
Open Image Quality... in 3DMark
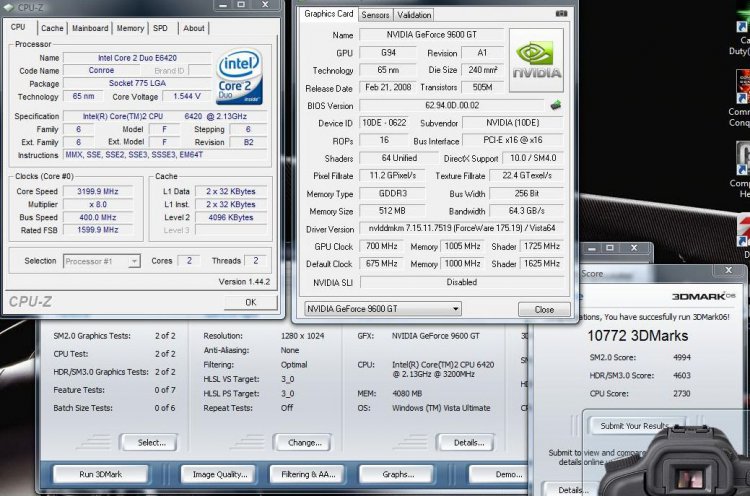pyautogui.click(x=219, y=474)
